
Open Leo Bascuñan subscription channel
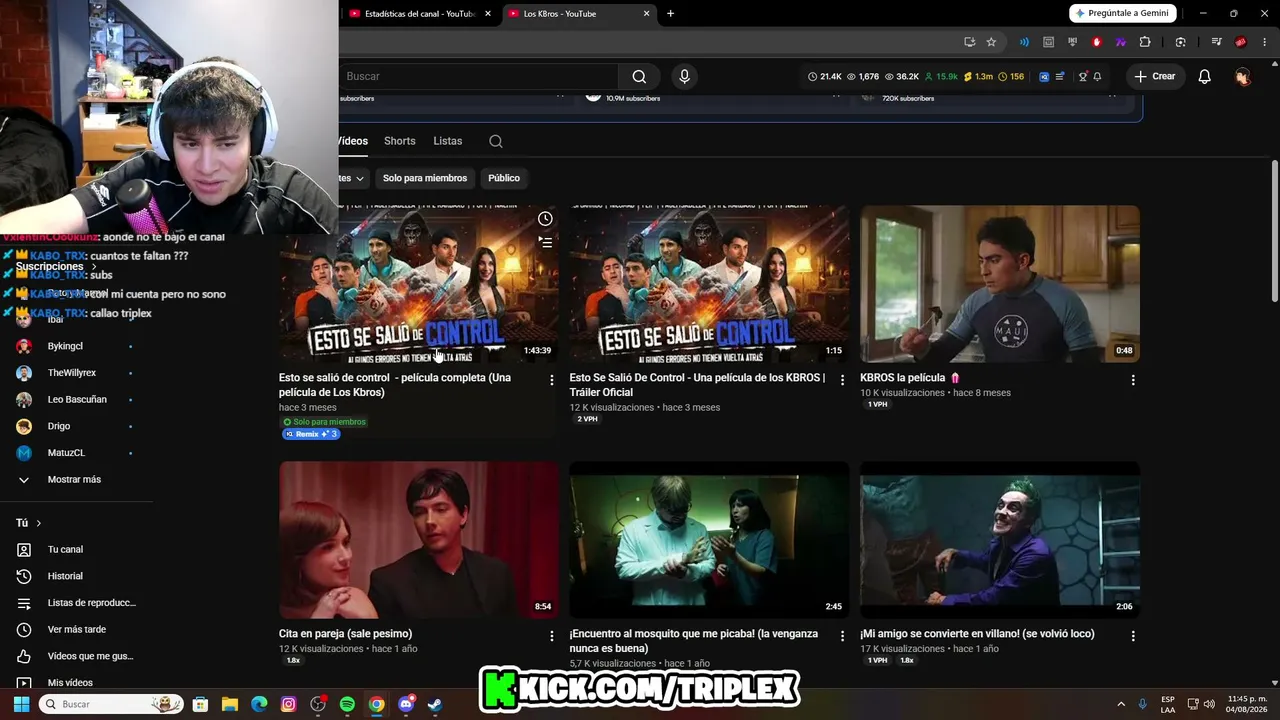point(77,400)
